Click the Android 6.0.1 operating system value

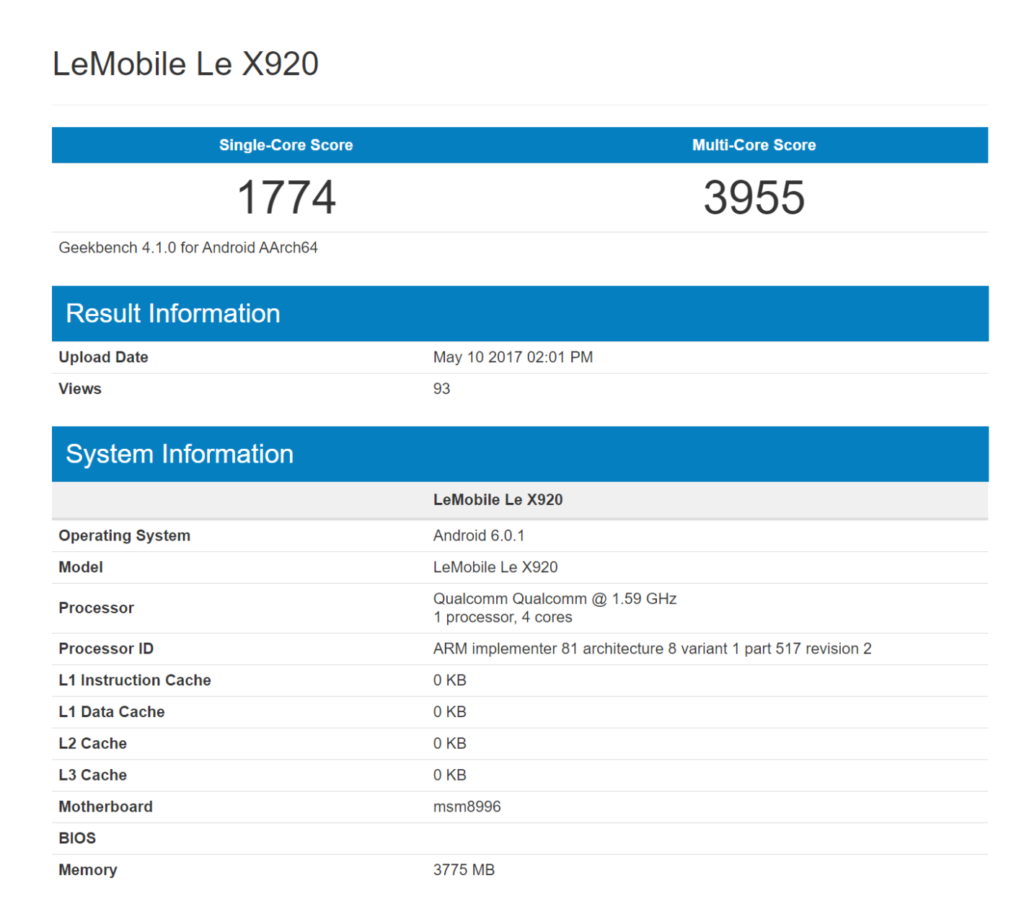click(479, 536)
